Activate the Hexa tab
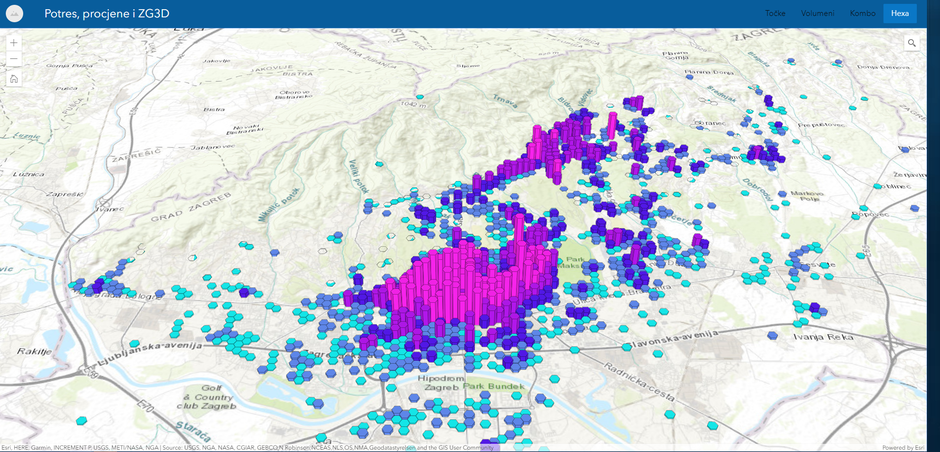The height and width of the screenshot is (452, 940). 900,14
